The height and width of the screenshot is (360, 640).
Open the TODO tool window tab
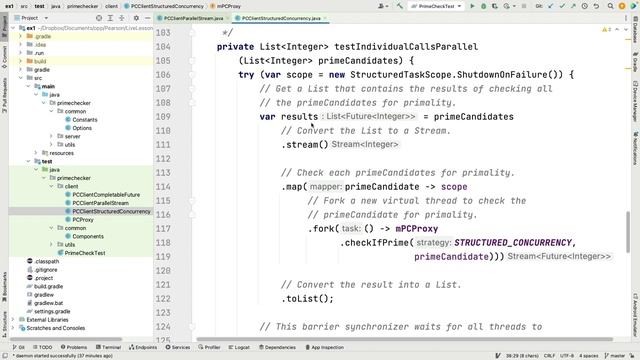click(x=42, y=347)
